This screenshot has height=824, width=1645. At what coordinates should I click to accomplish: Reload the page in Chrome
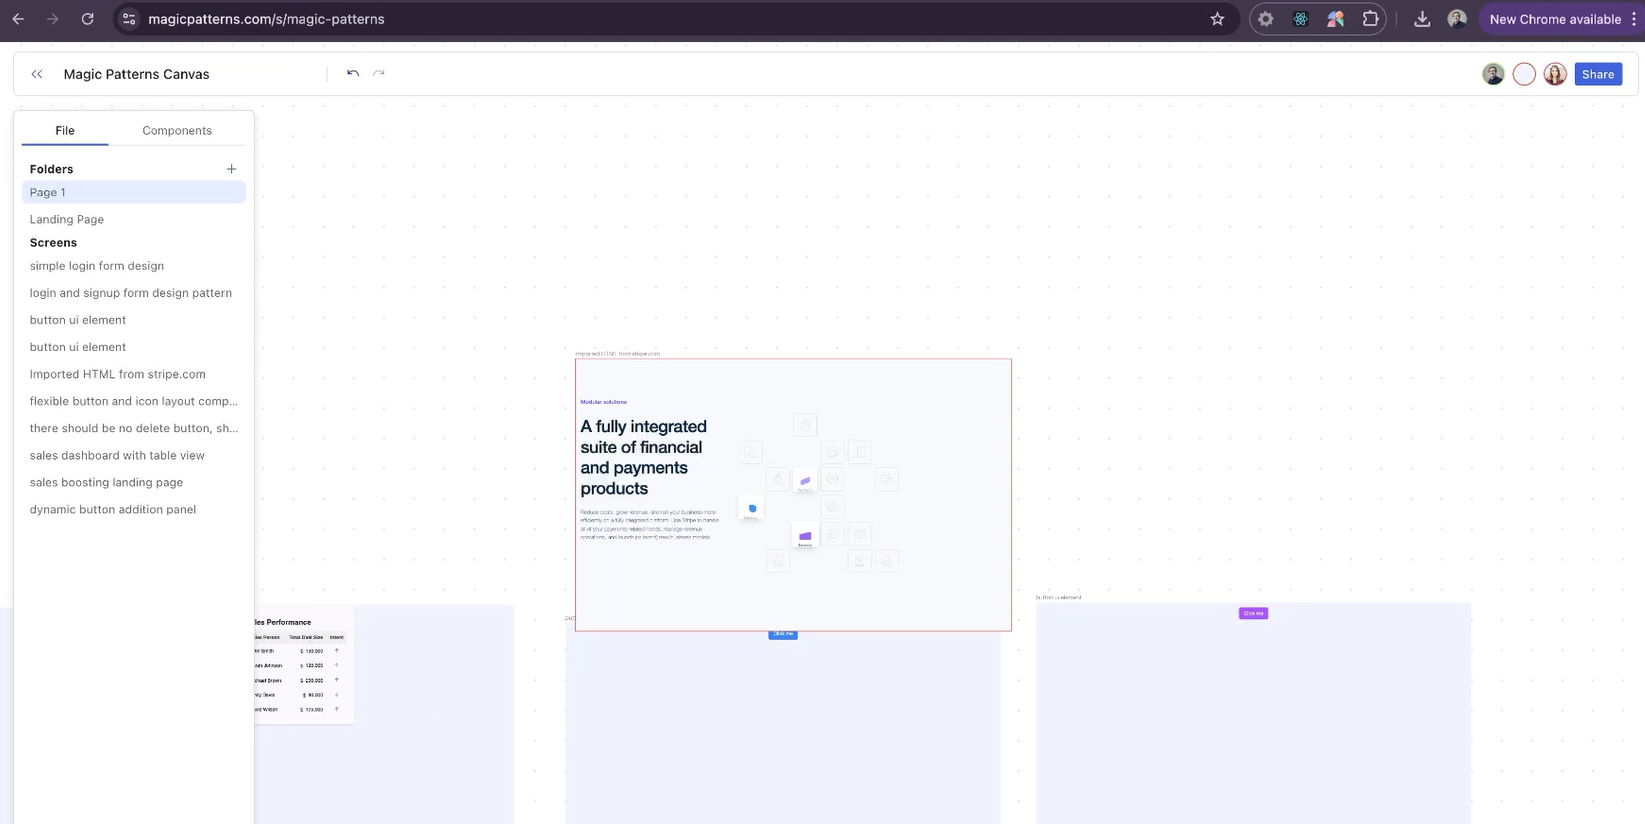coord(88,19)
